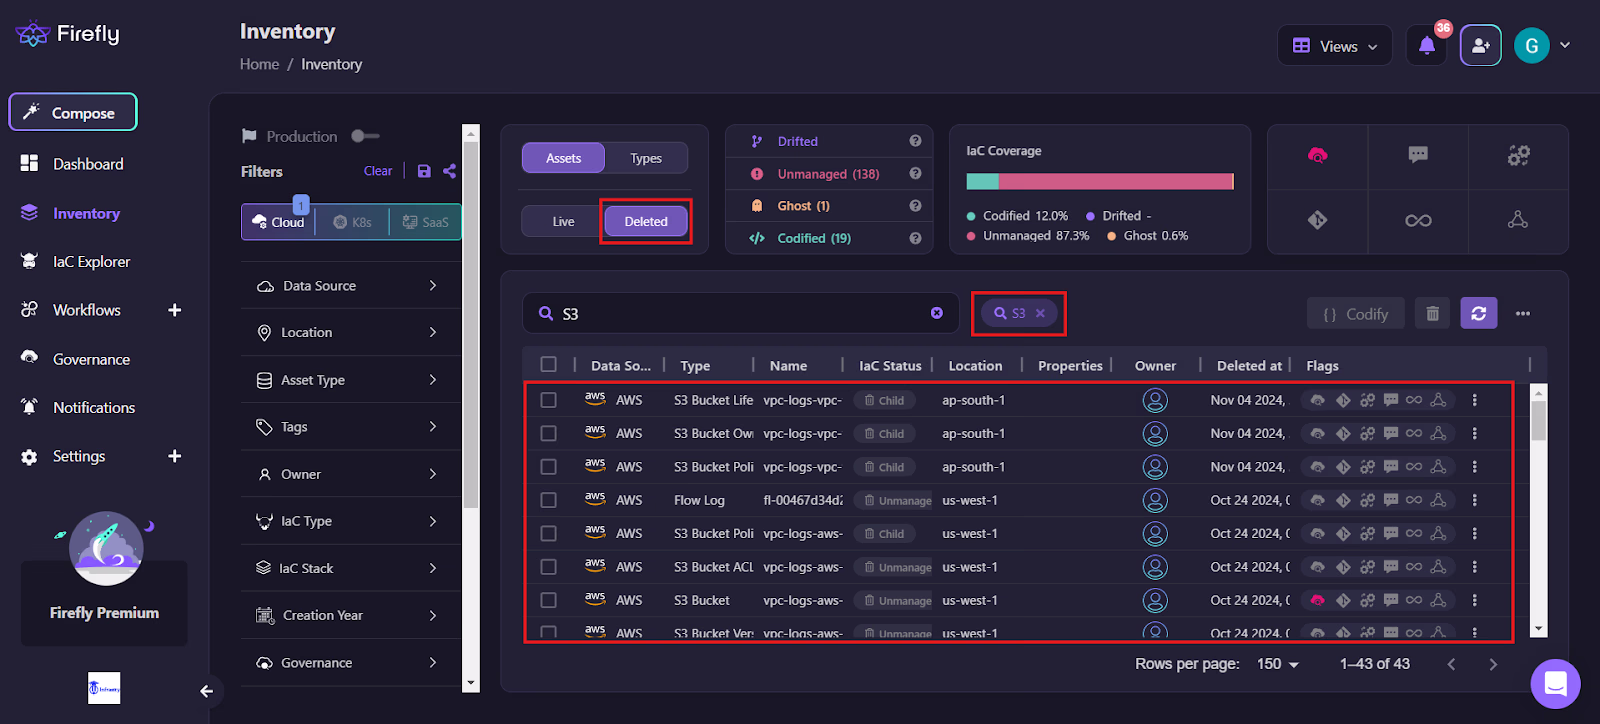Clear the S3 search box with x icon

pos(937,313)
